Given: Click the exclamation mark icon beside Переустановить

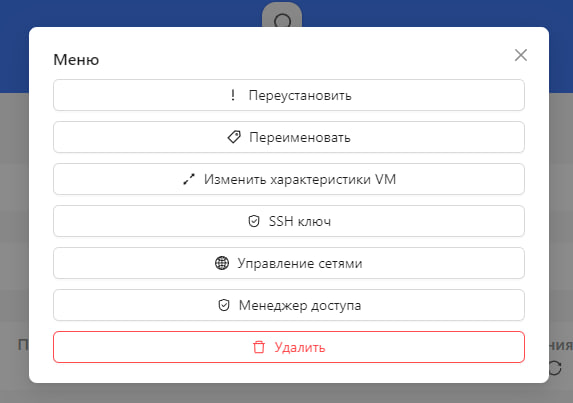Looking at the screenshot, I should (x=233, y=95).
